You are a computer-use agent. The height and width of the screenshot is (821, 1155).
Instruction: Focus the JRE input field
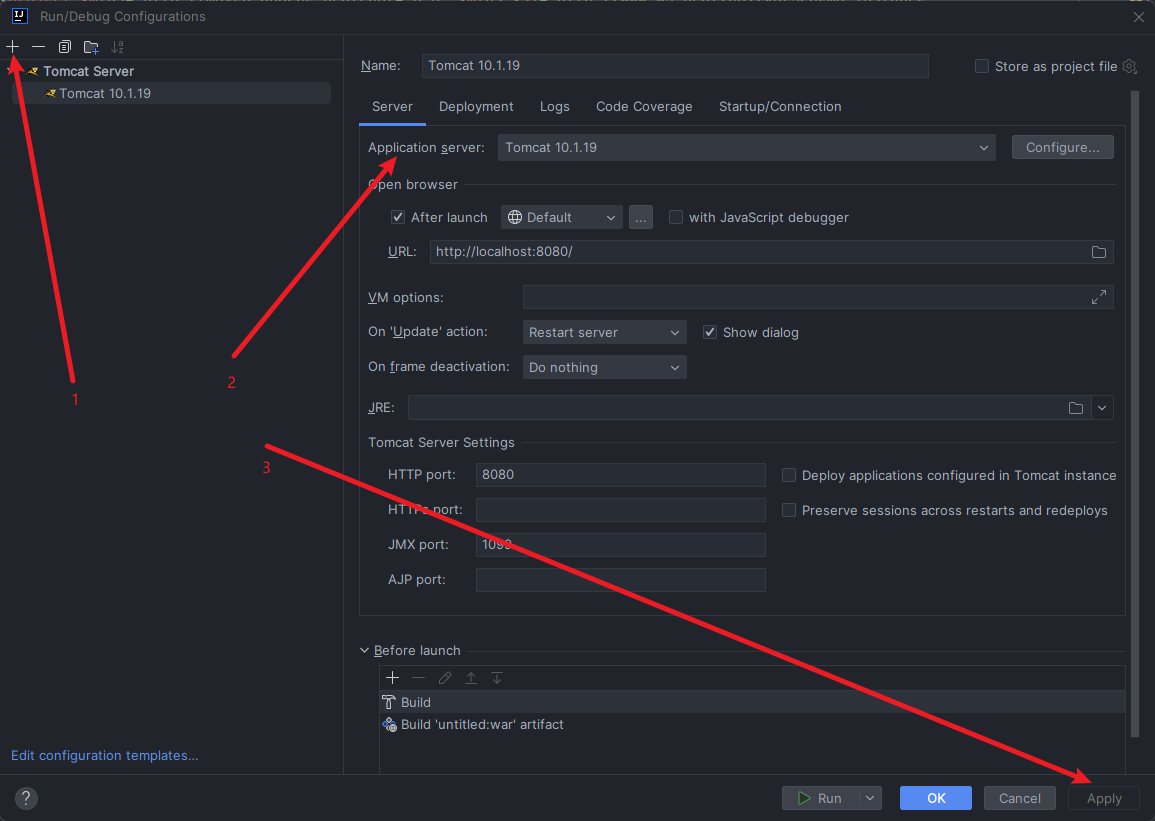737,408
